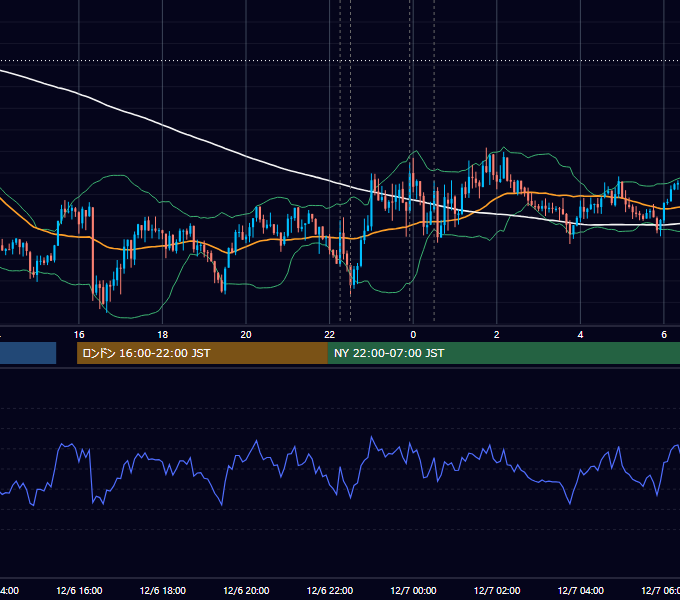The image size is (680, 600).
Task: Click the 12/7 02:00 time axis label
Action: pos(497,590)
